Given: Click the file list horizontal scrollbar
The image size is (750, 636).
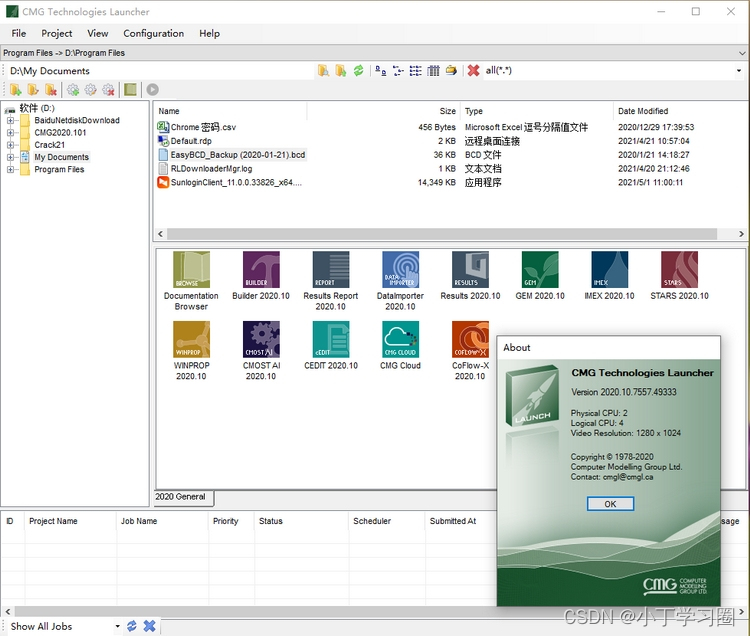Looking at the screenshot, I should 442,234.
